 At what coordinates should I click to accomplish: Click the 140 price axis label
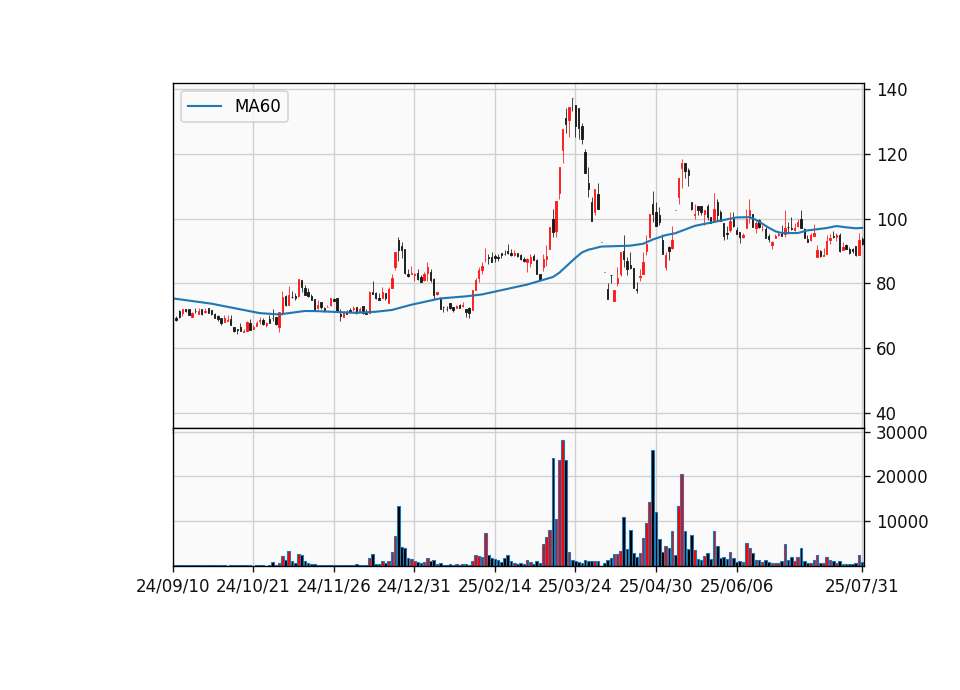[892, 90]
